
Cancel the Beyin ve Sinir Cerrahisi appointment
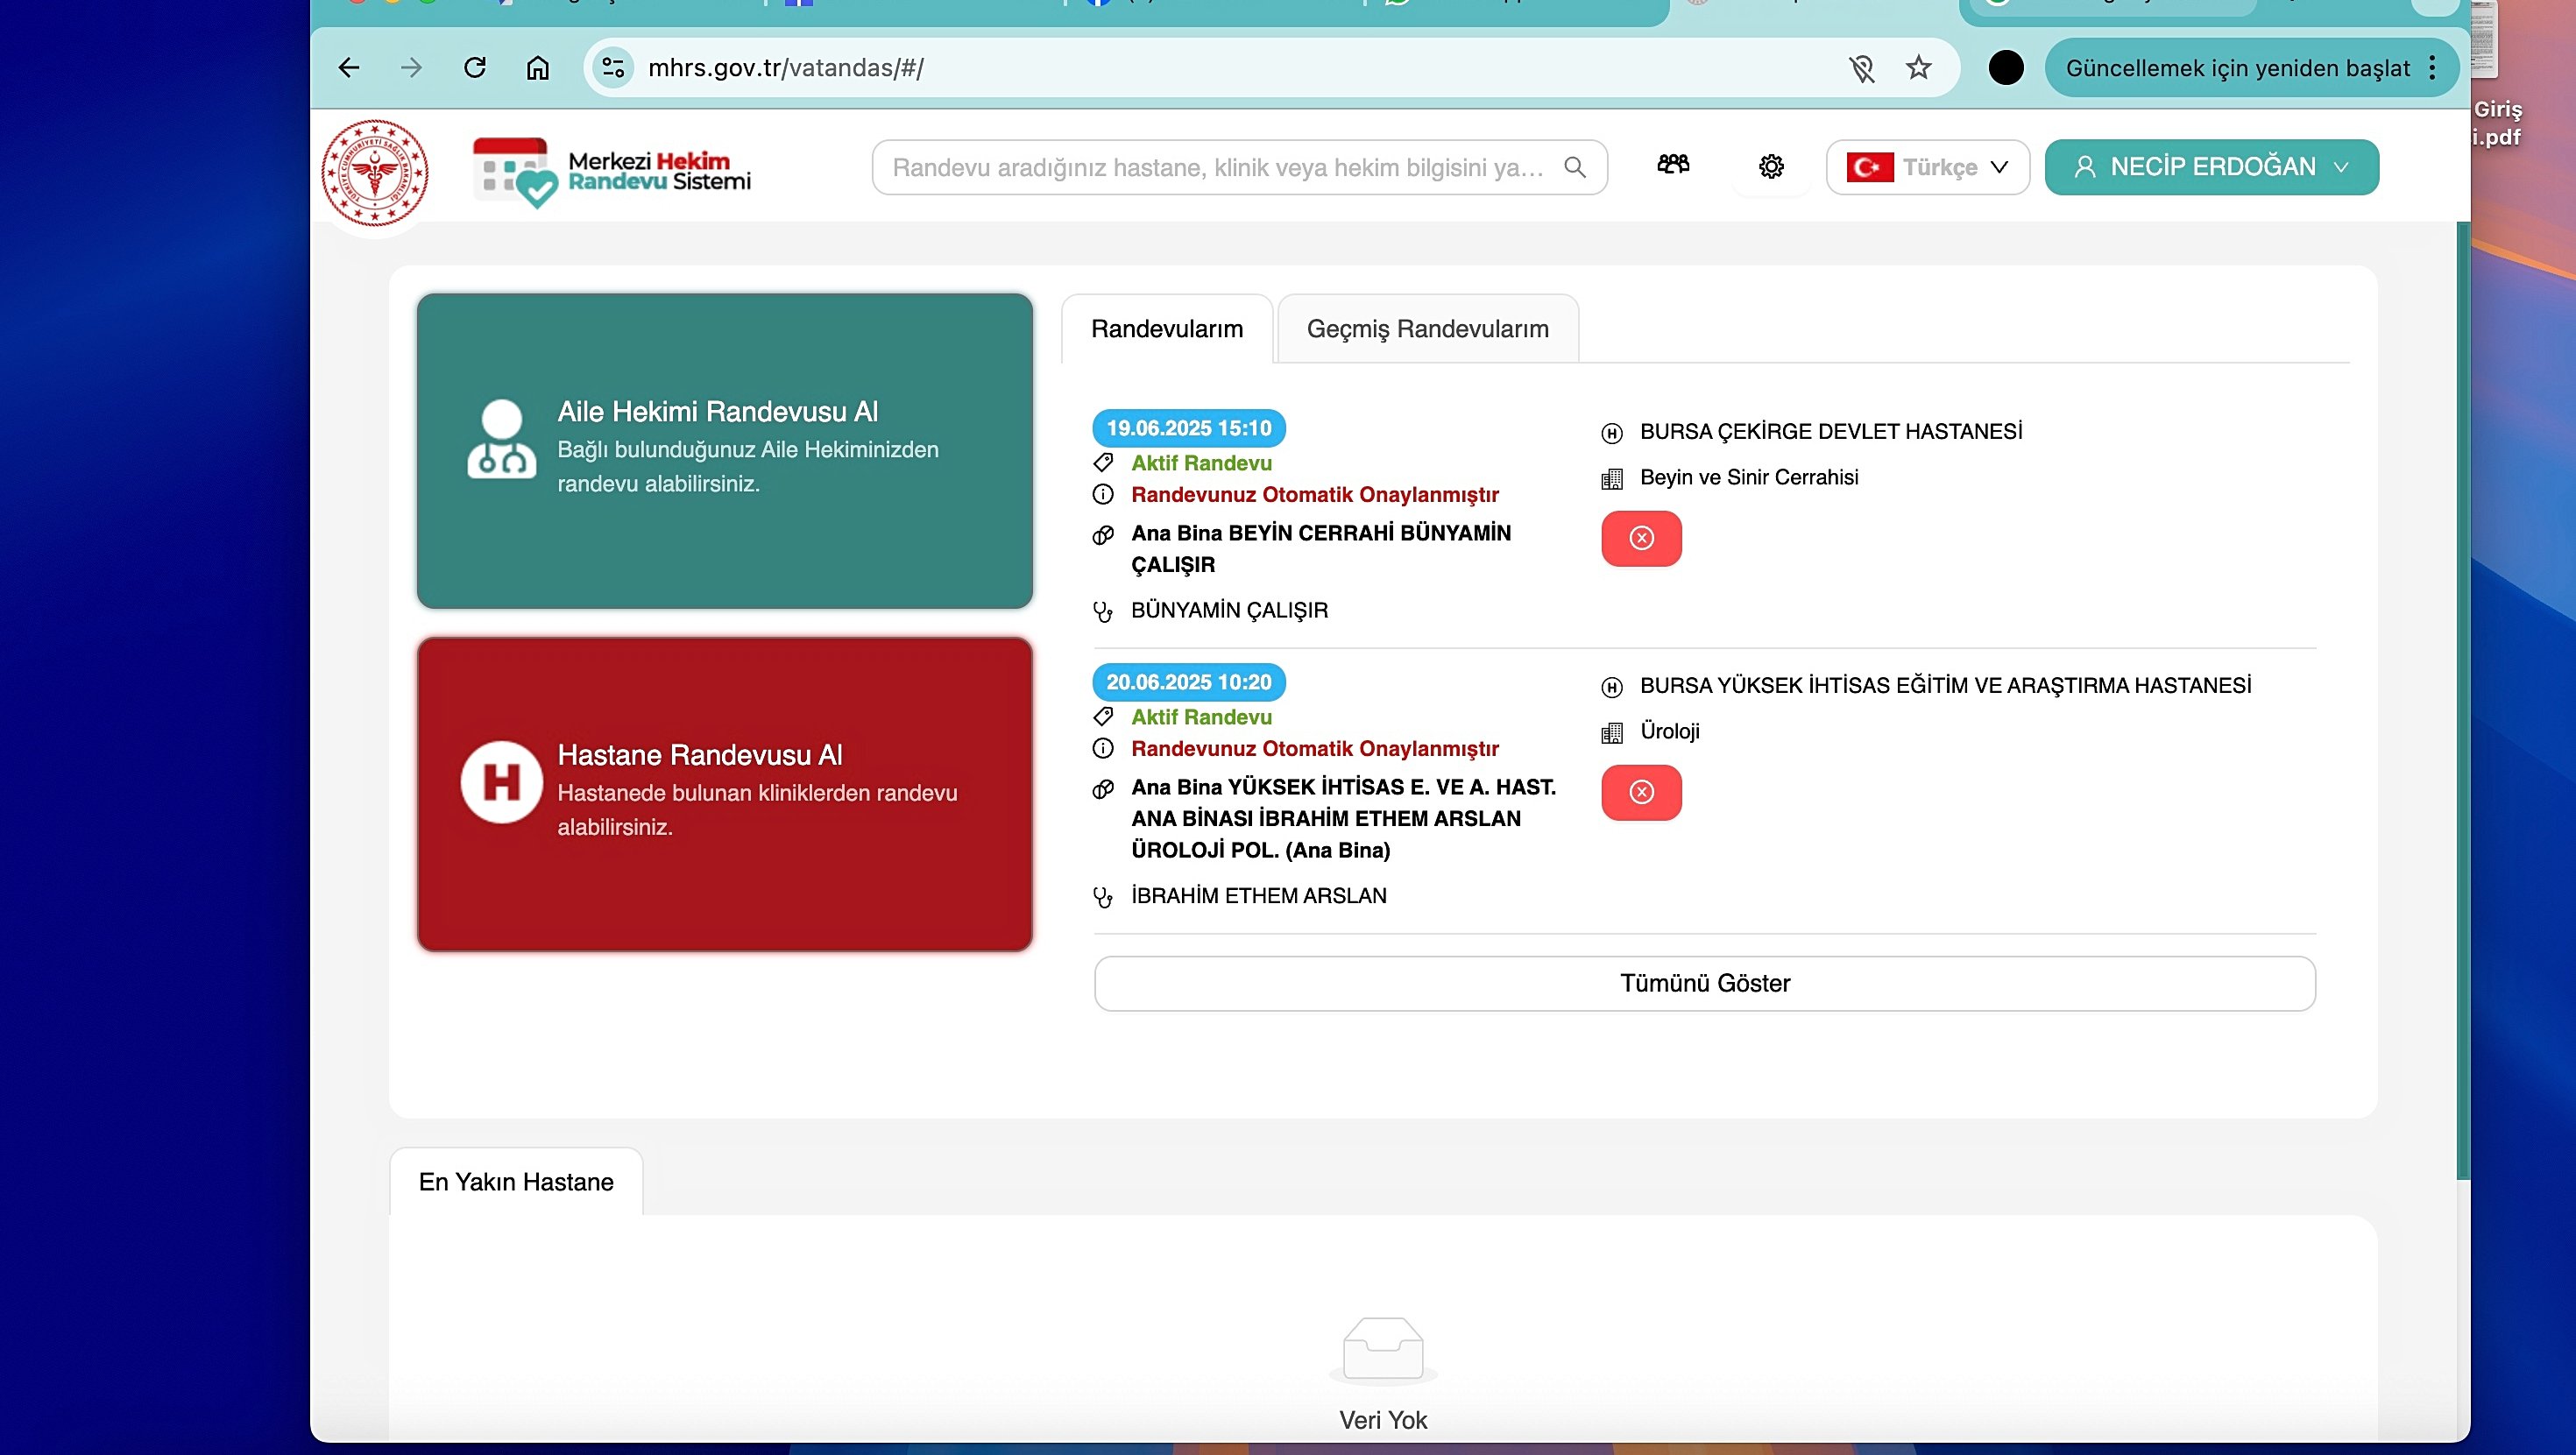(1641, 539)
